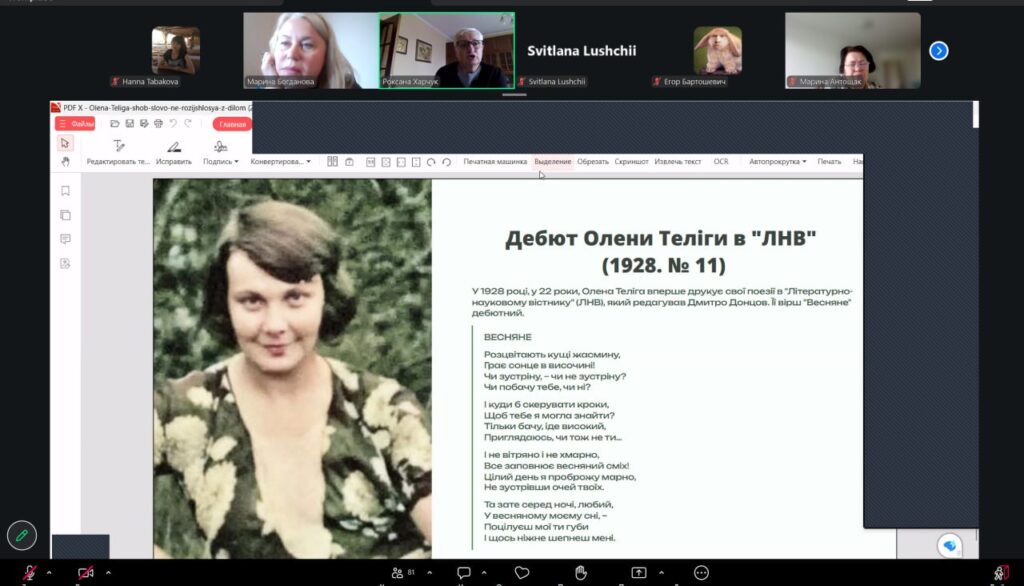Toggle the annotation pencil button
The height and width of the screenshot is (586, 1024).
[x=22, y=536]
